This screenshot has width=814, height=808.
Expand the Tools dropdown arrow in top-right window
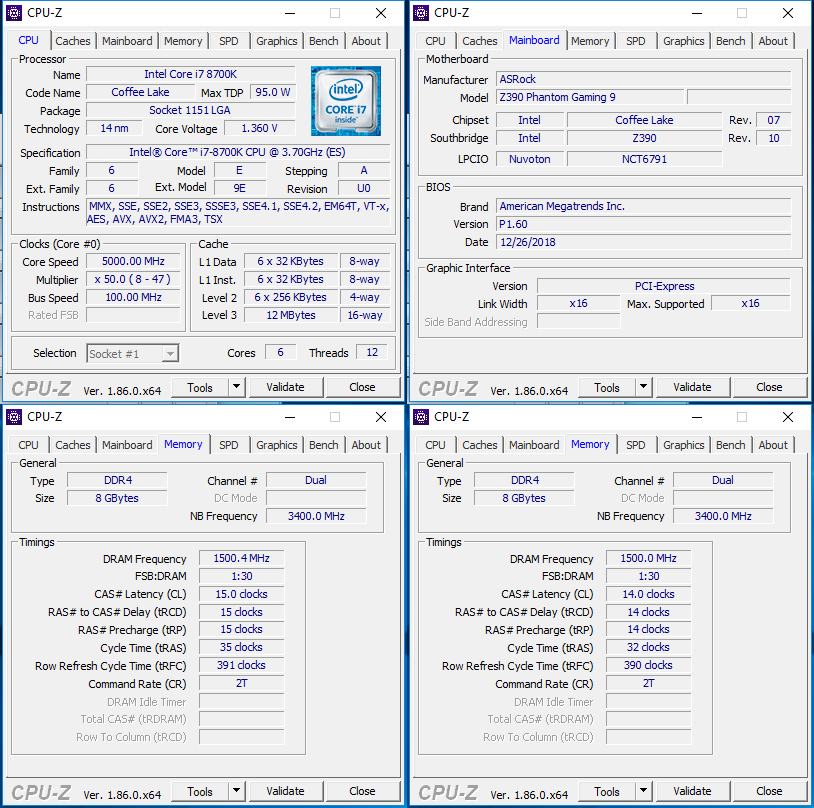click(643, 387)
